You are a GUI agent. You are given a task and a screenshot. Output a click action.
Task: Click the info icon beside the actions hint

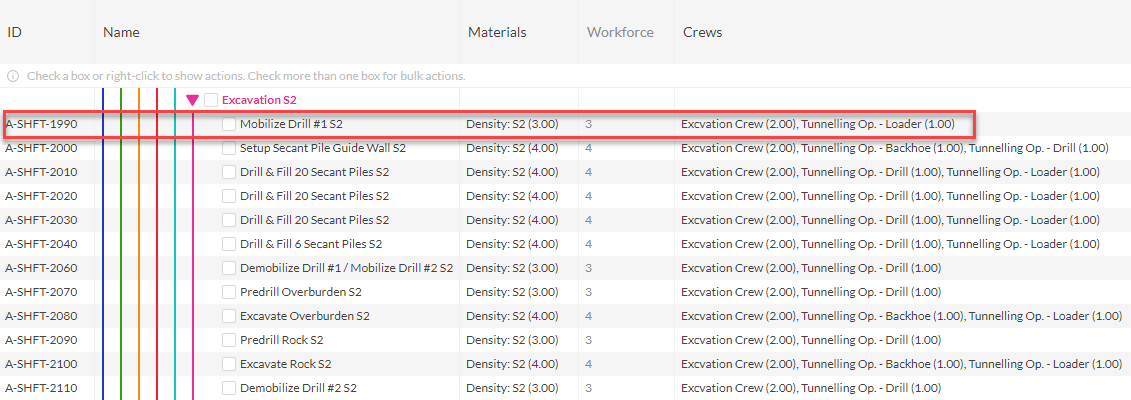tap(13, 76)
